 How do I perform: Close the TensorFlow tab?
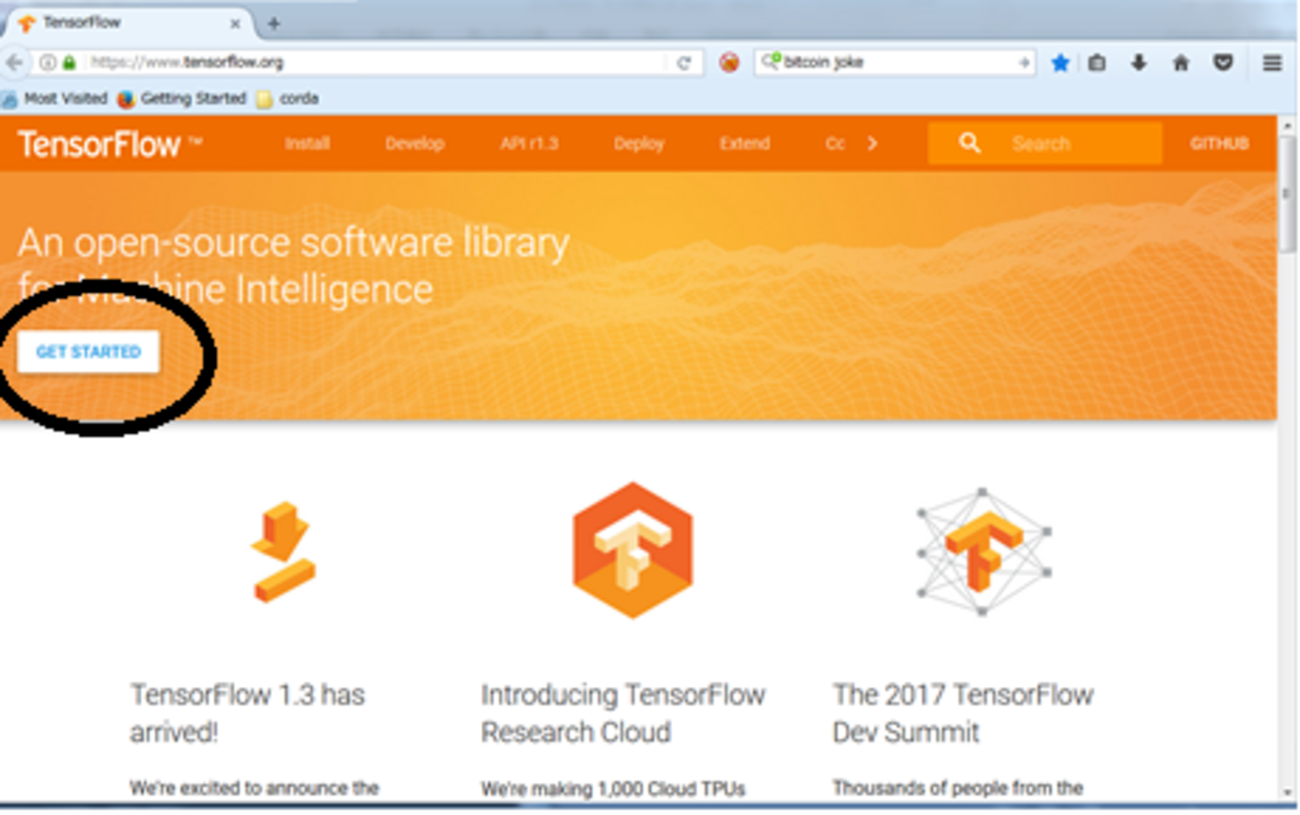(x=235, y=23)
